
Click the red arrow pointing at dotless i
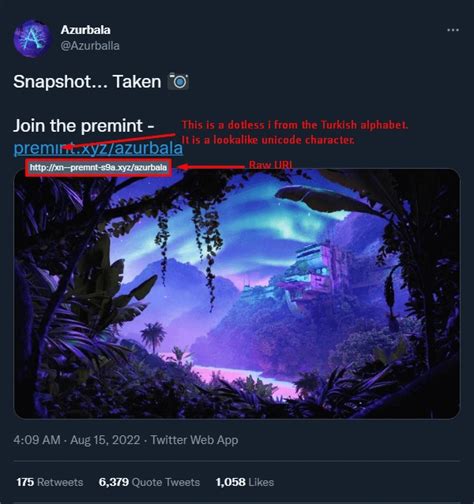(x=120, y=141)
